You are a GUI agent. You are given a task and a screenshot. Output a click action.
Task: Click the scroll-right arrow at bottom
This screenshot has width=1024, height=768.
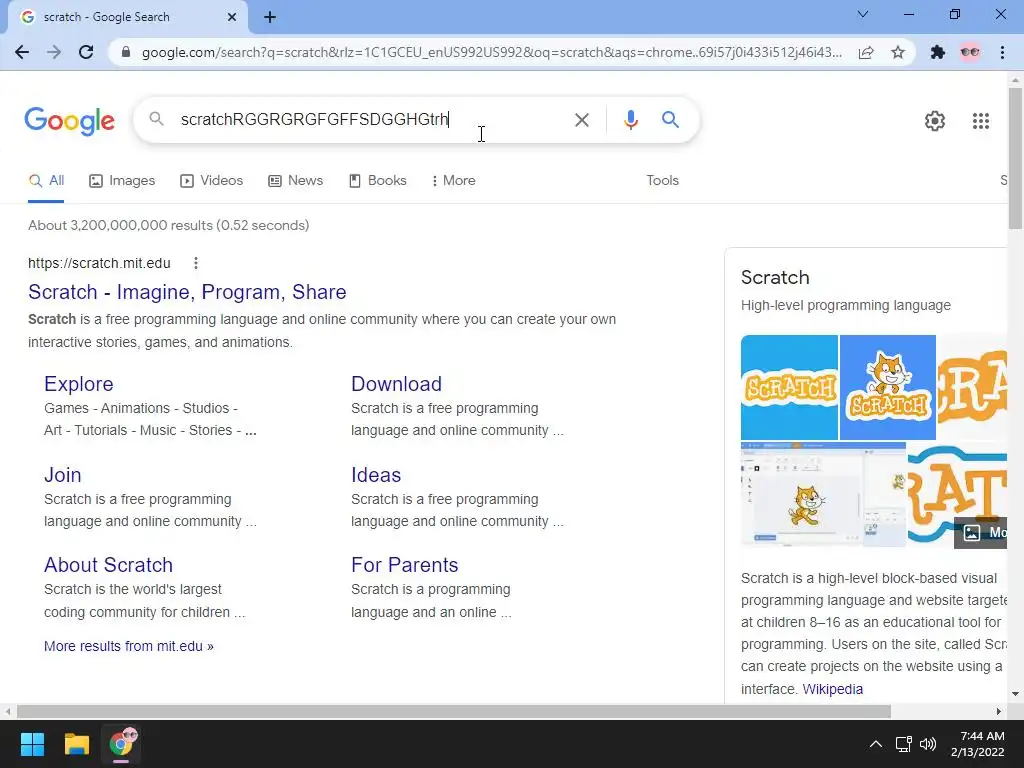pyautogui.click(x=999, y=711)
